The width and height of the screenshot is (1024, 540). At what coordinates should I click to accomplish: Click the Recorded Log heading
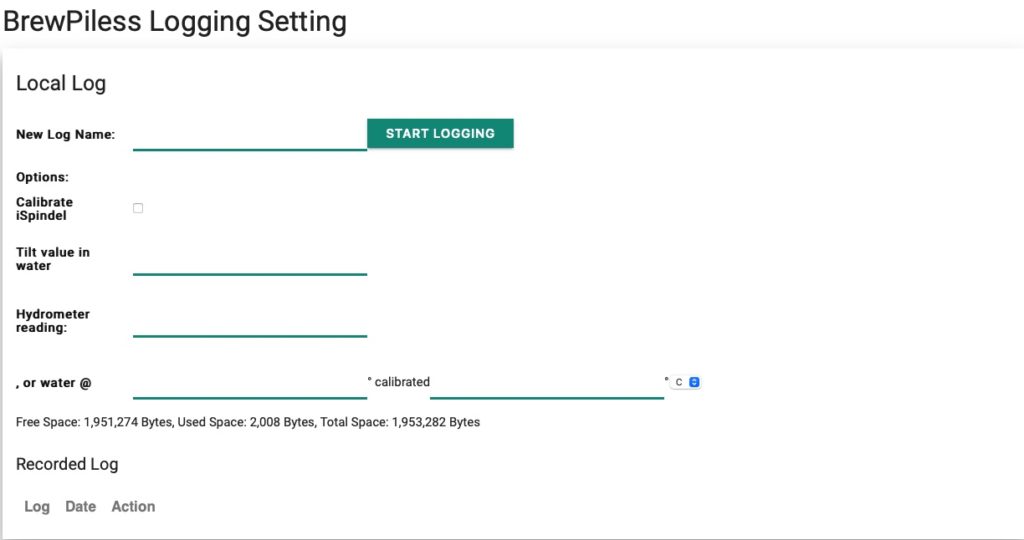click(x=67, y=464)
